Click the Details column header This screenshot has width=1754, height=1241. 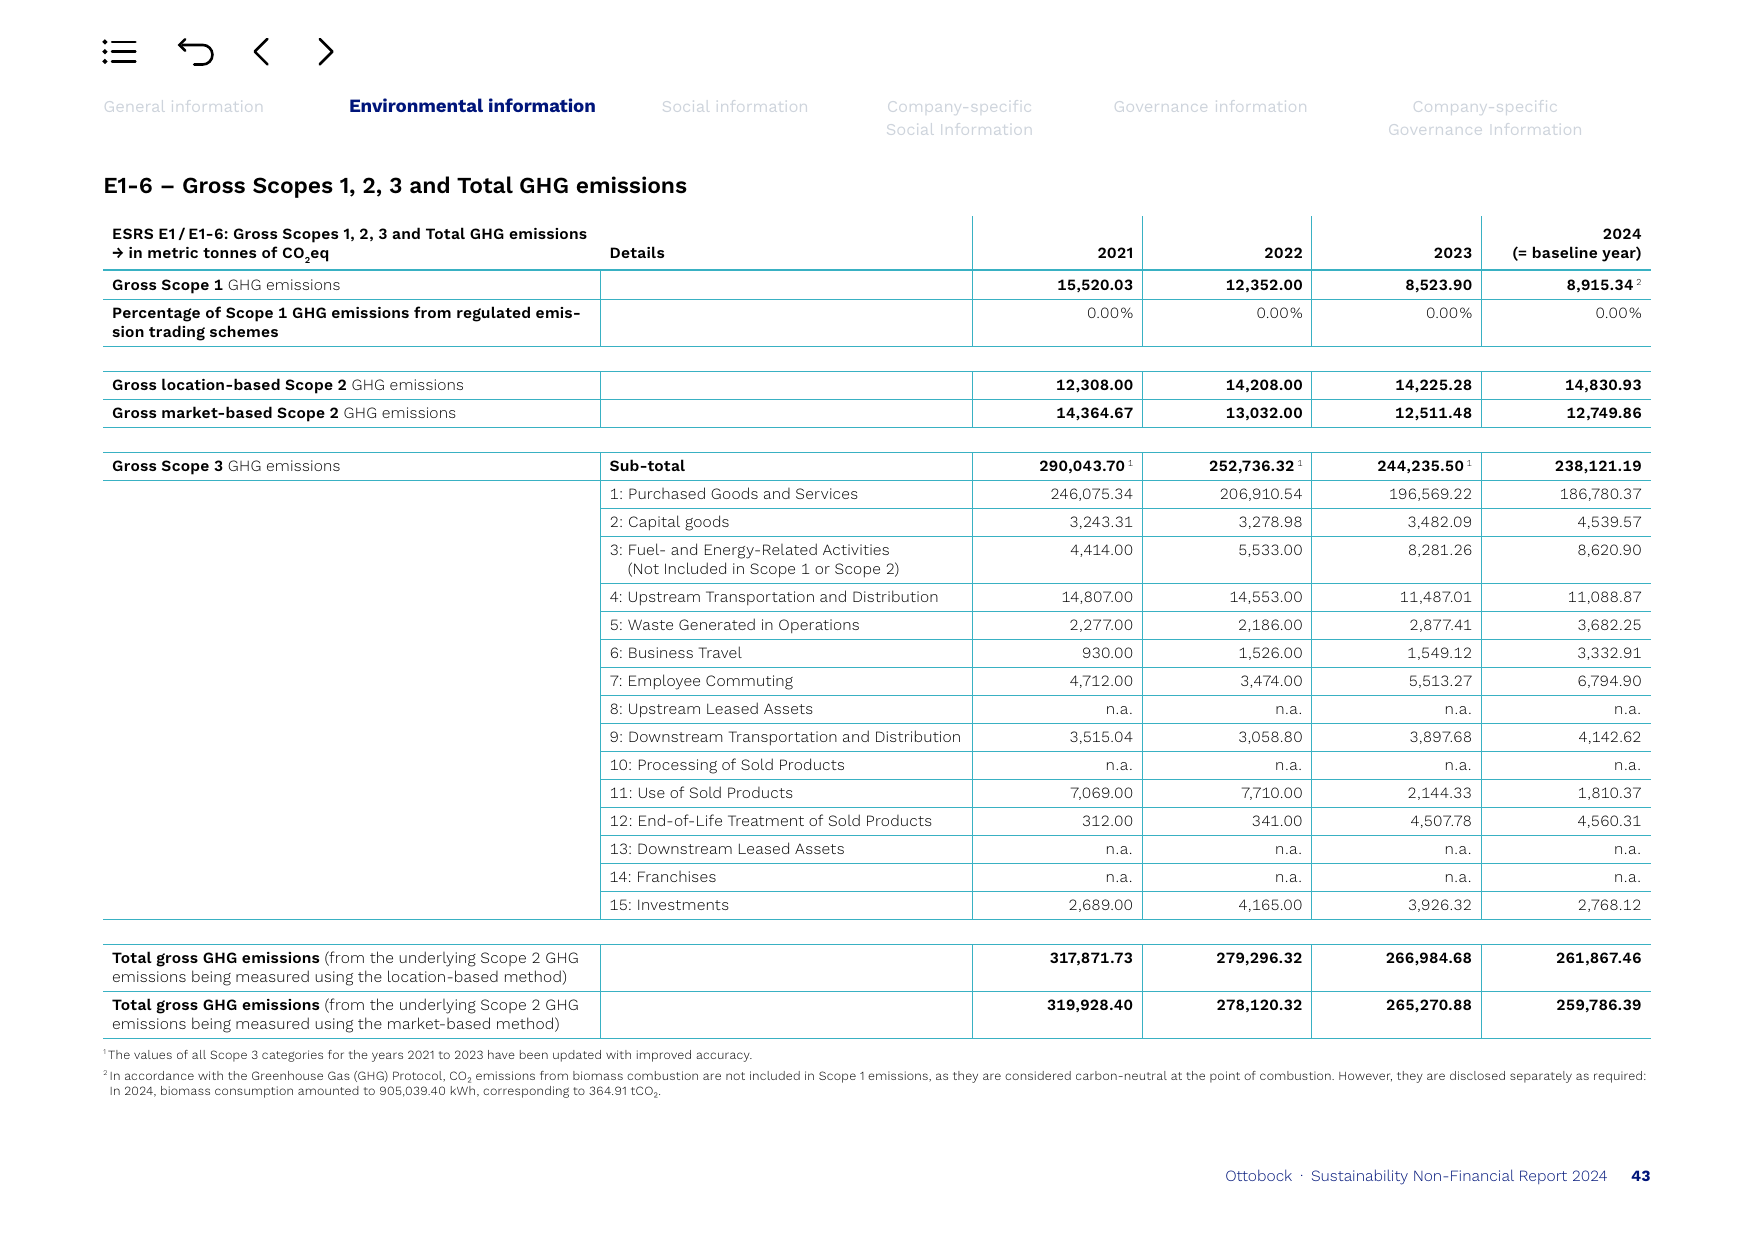pyautogui.click(x=637, y=253)
